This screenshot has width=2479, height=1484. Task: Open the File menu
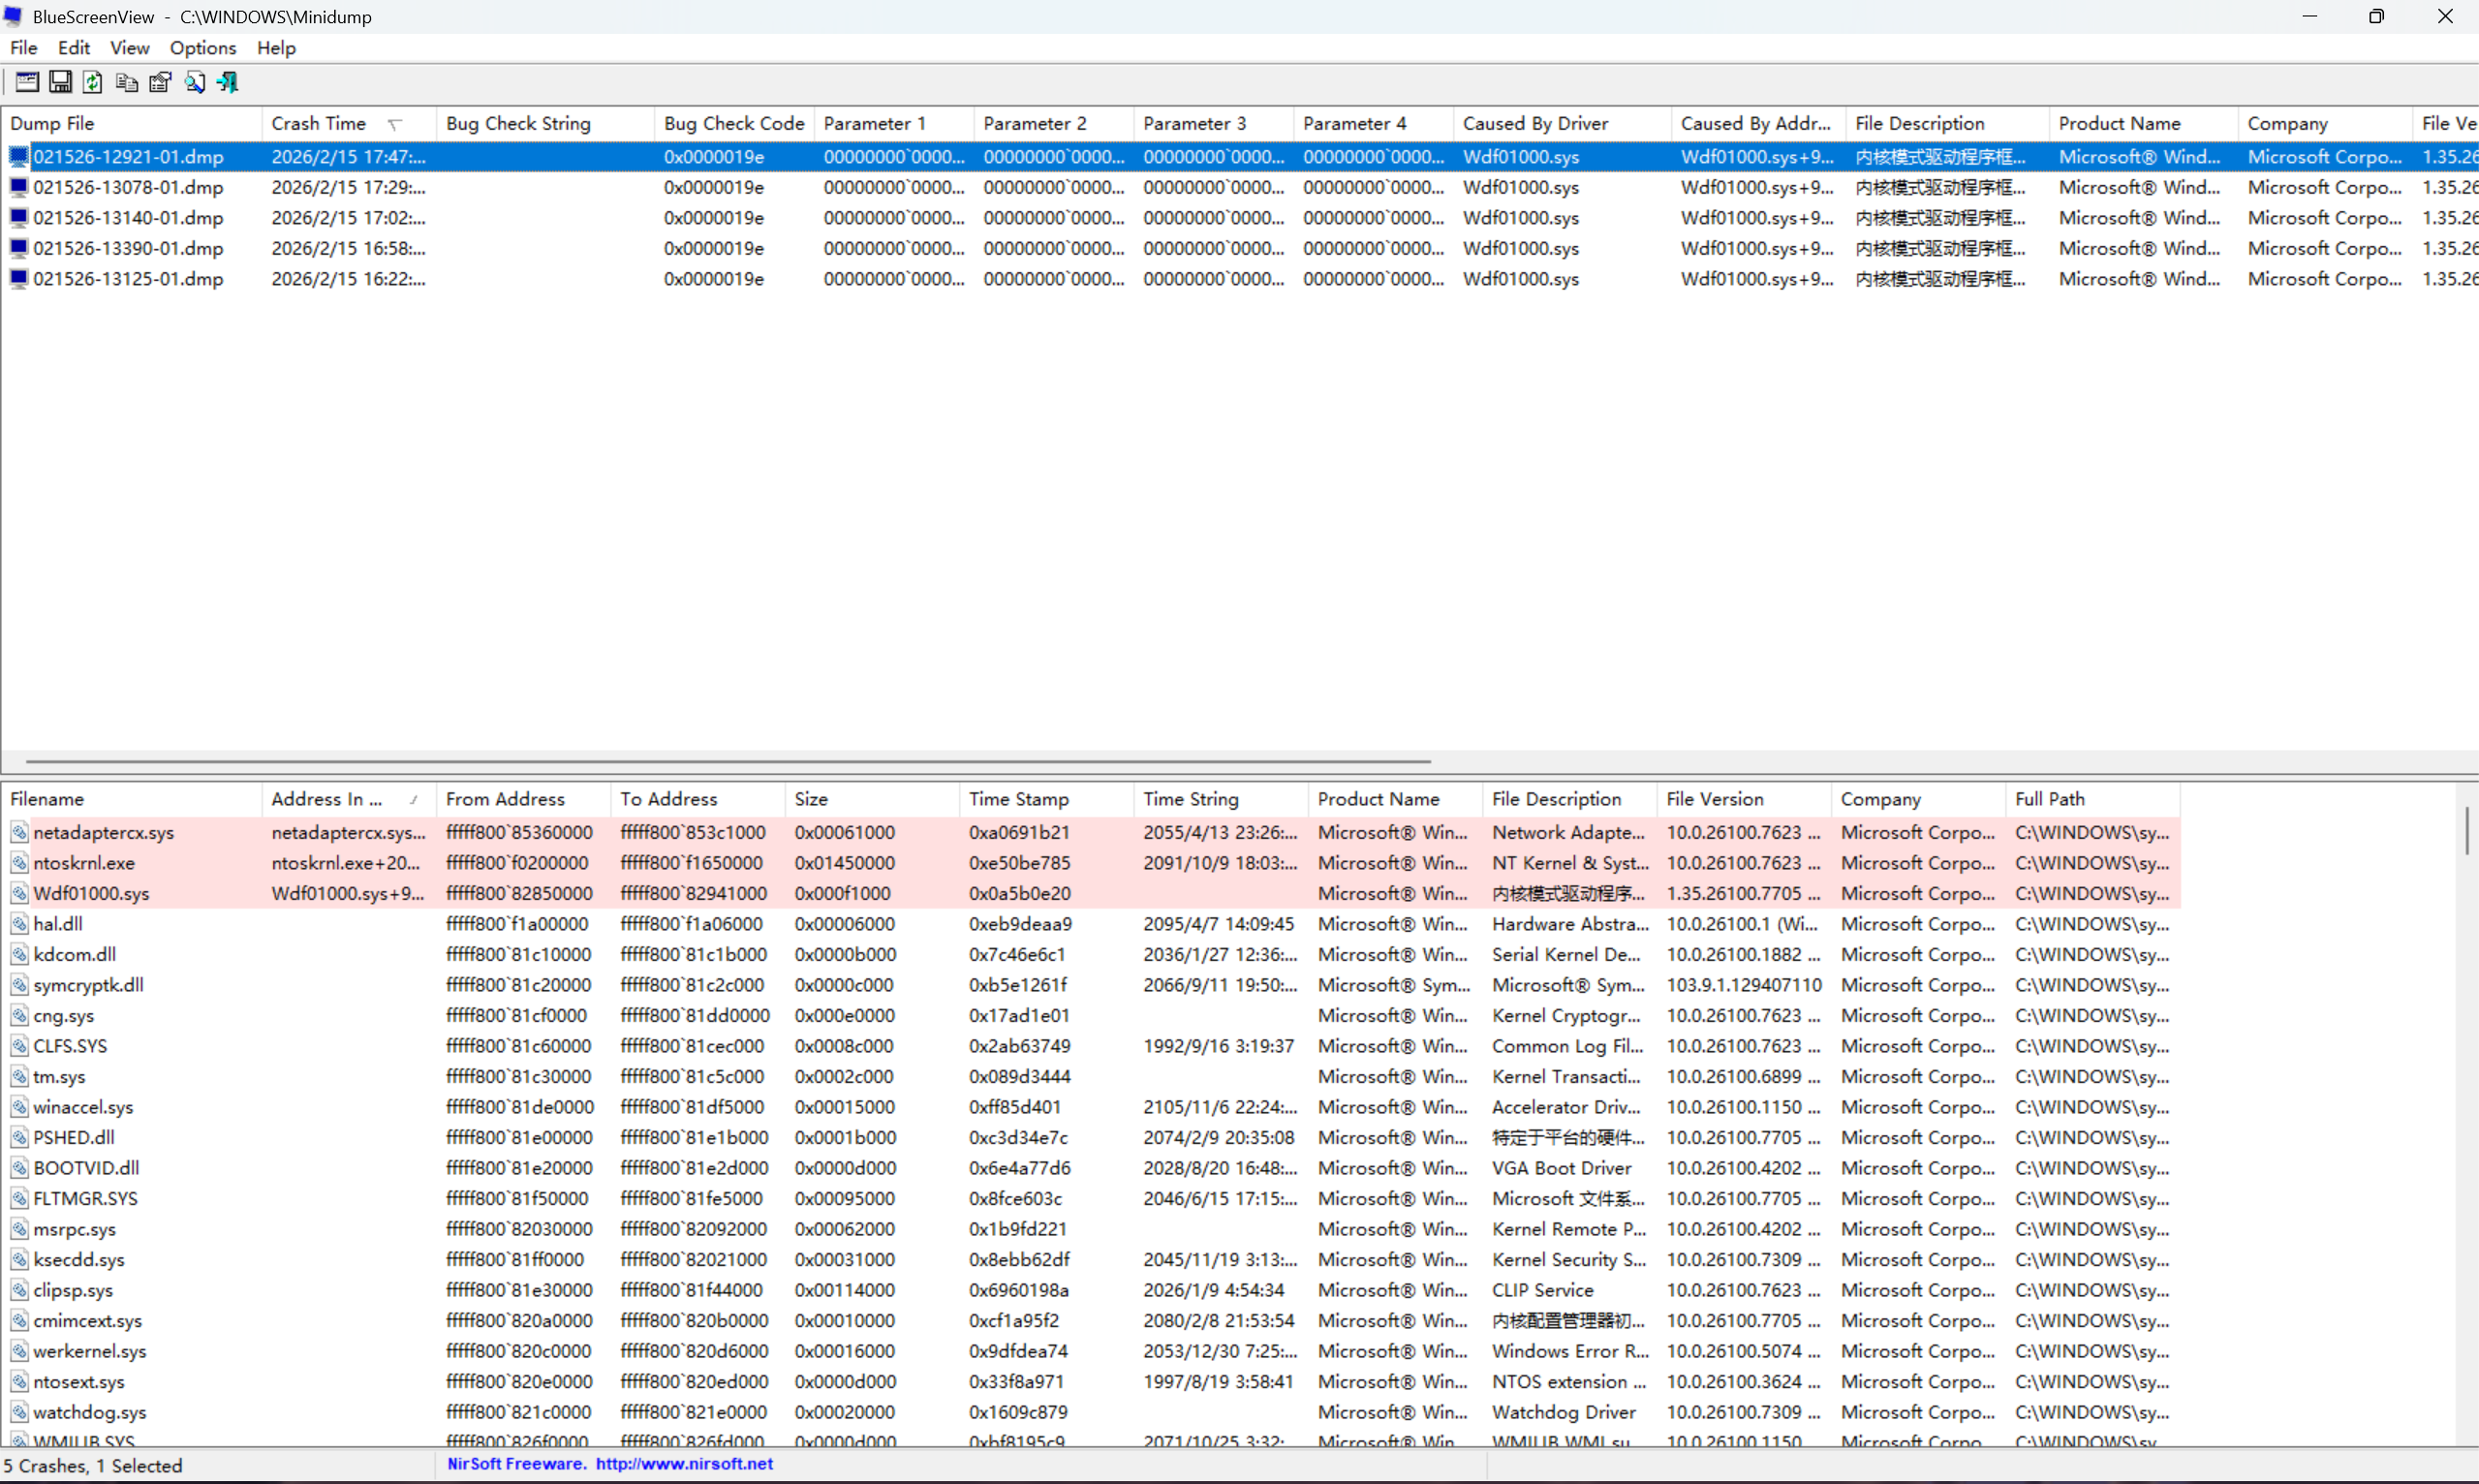pyautogui.click(x=23, y=48)
